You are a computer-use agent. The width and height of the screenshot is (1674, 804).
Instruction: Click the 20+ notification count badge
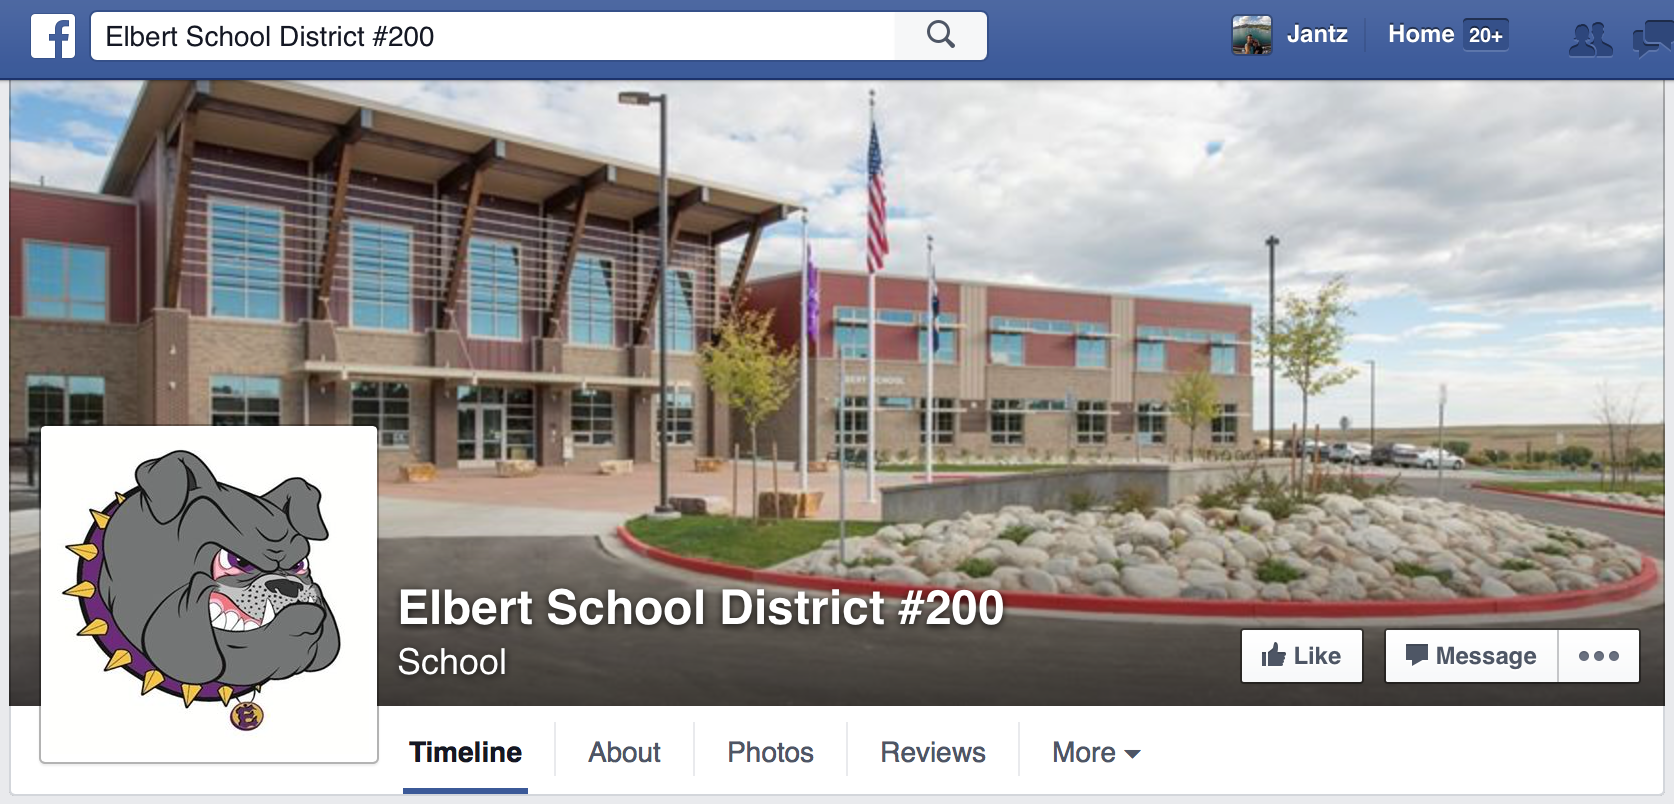[1485, 35]
